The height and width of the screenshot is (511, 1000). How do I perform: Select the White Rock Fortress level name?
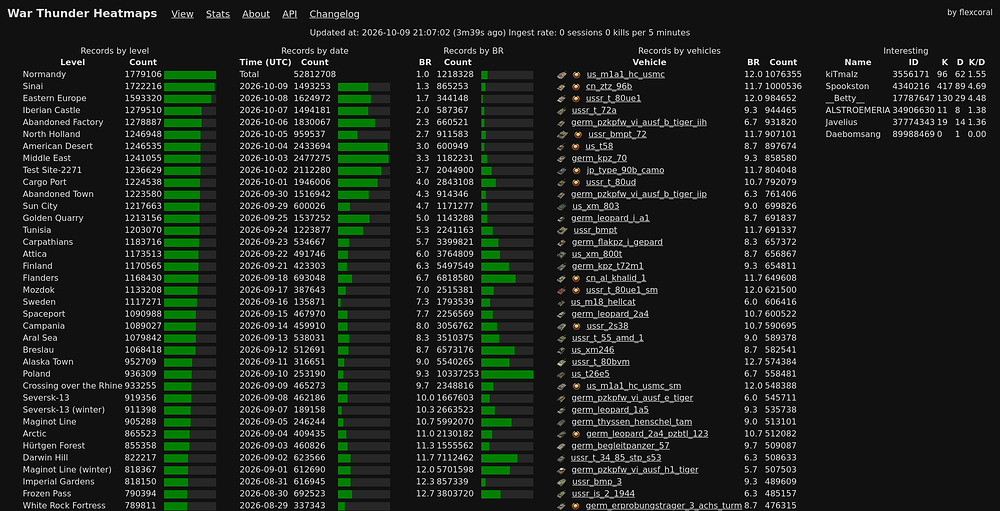64,506
